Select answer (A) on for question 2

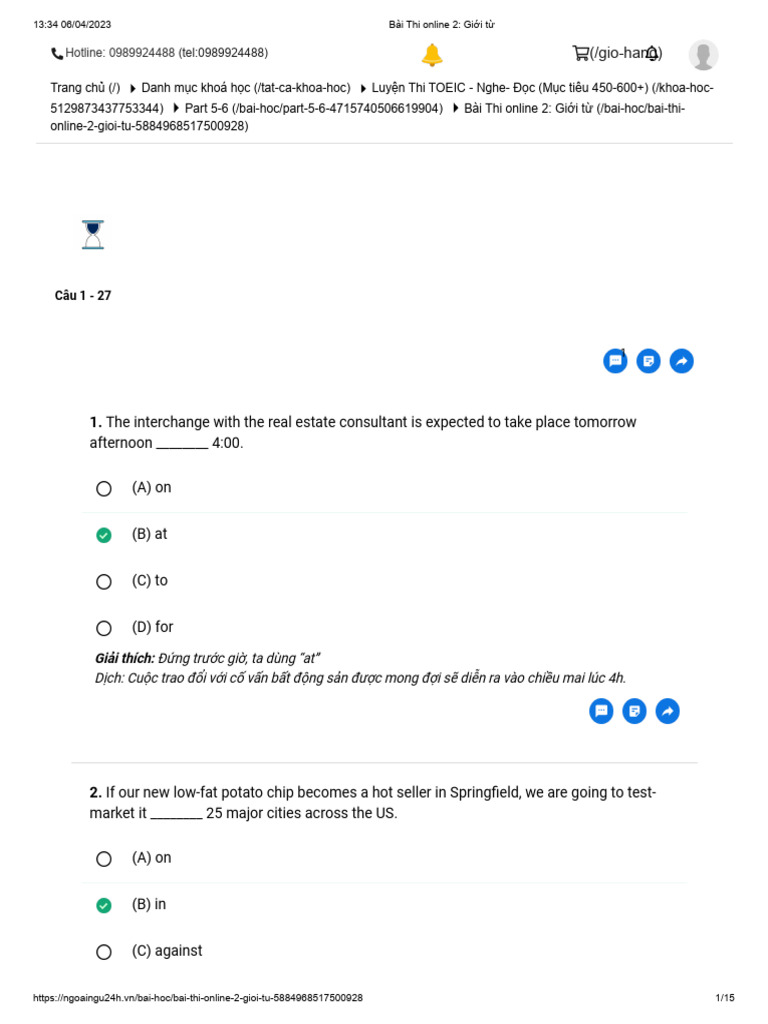point(104,858)
